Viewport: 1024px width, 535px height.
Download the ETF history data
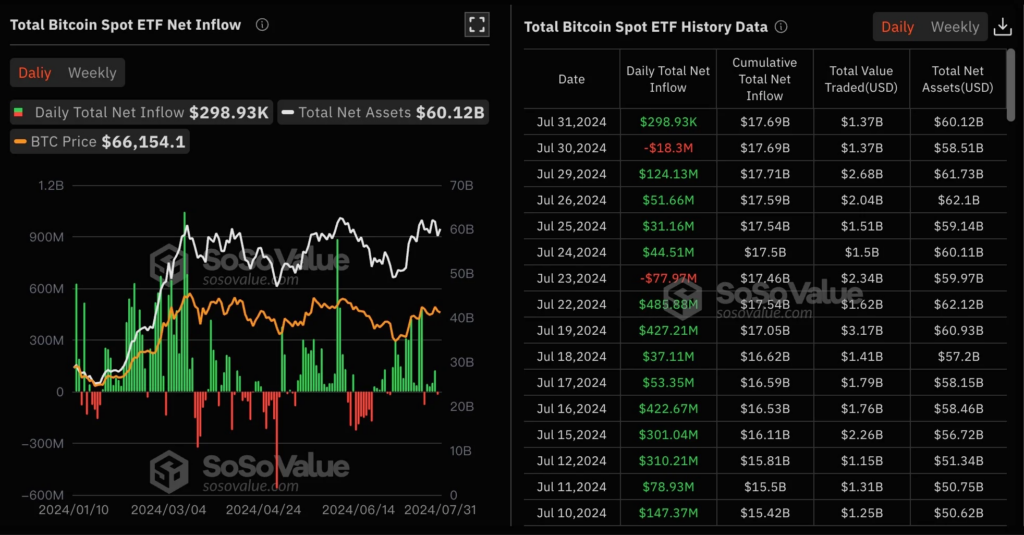1002,27
